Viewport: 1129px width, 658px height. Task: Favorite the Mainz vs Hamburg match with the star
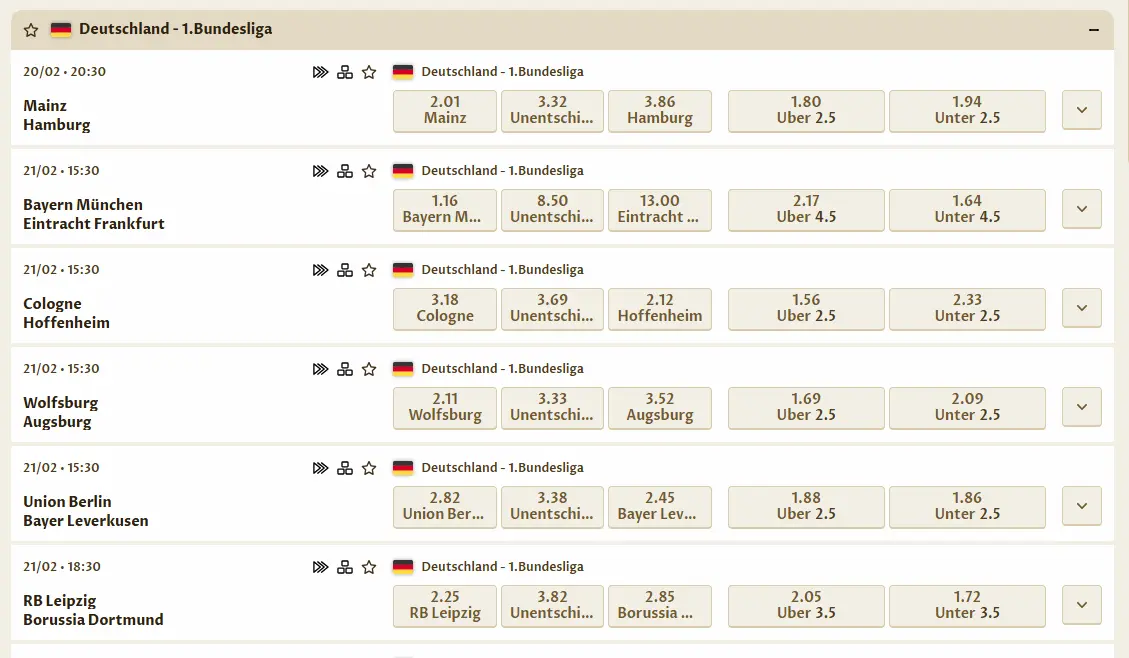(368, 71)
